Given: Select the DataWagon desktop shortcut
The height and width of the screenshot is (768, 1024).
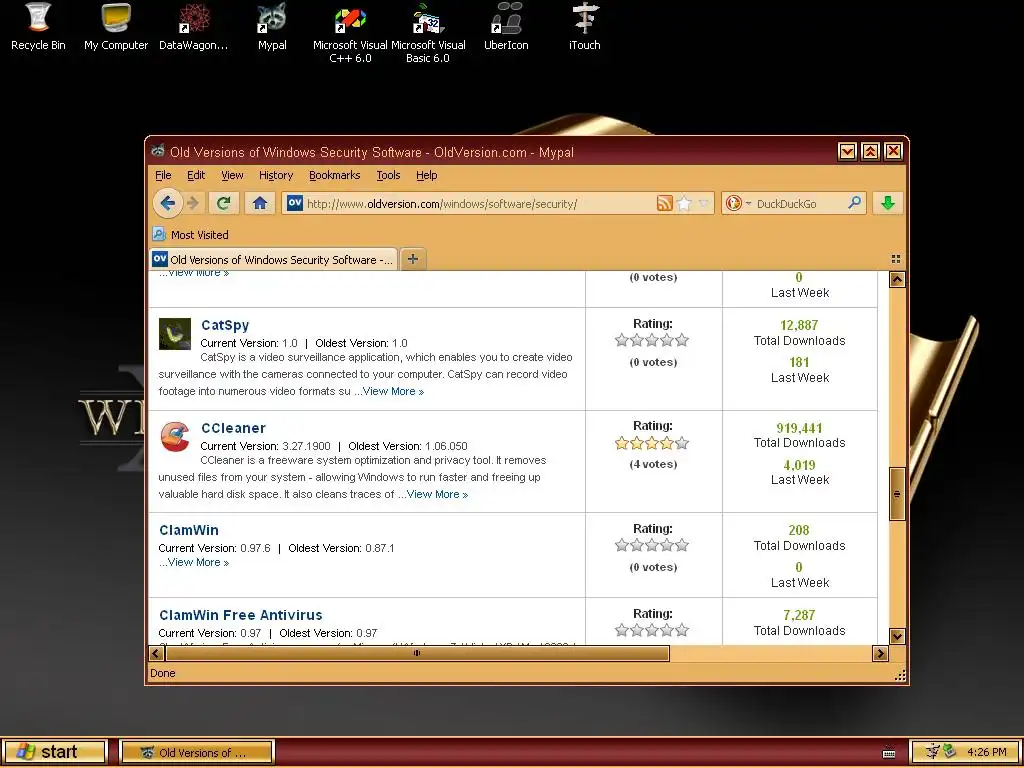Looking at the screenshot, I should 193,26.
